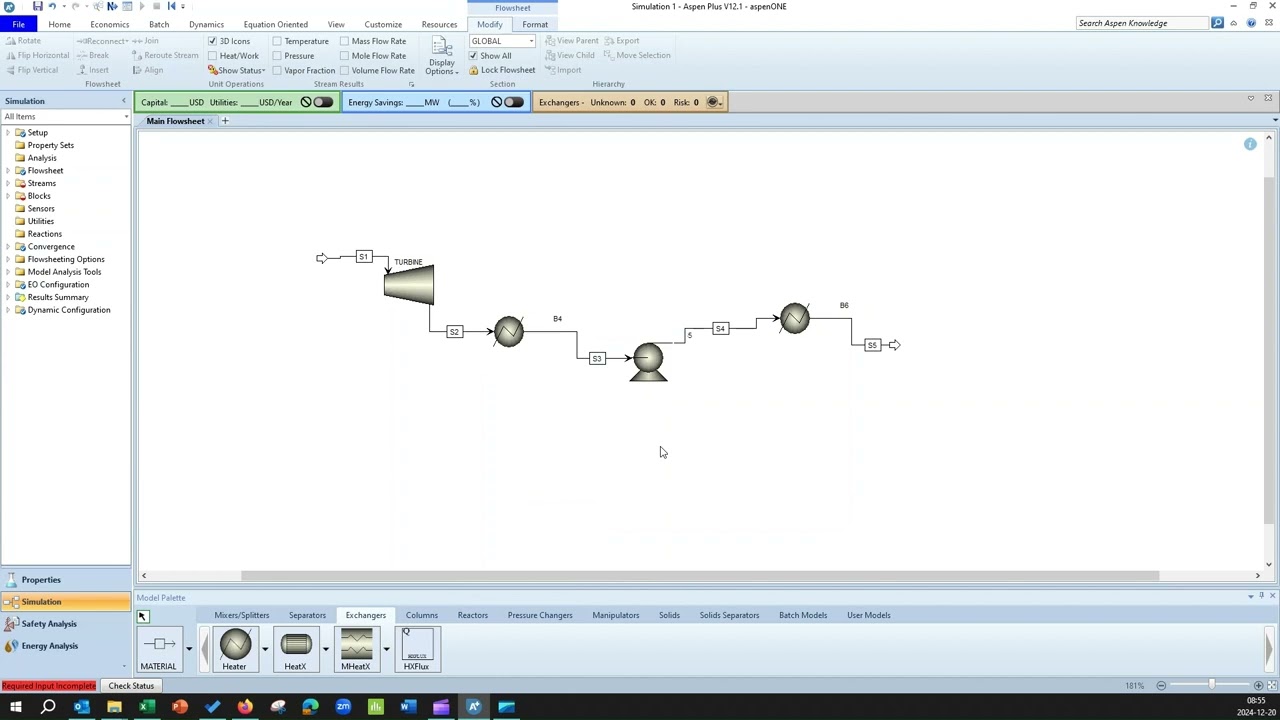The width and height of the screenshot is (1280, 720).
Task: Adjust the zoom slider in status bar
Action: tap(1211, 686)
